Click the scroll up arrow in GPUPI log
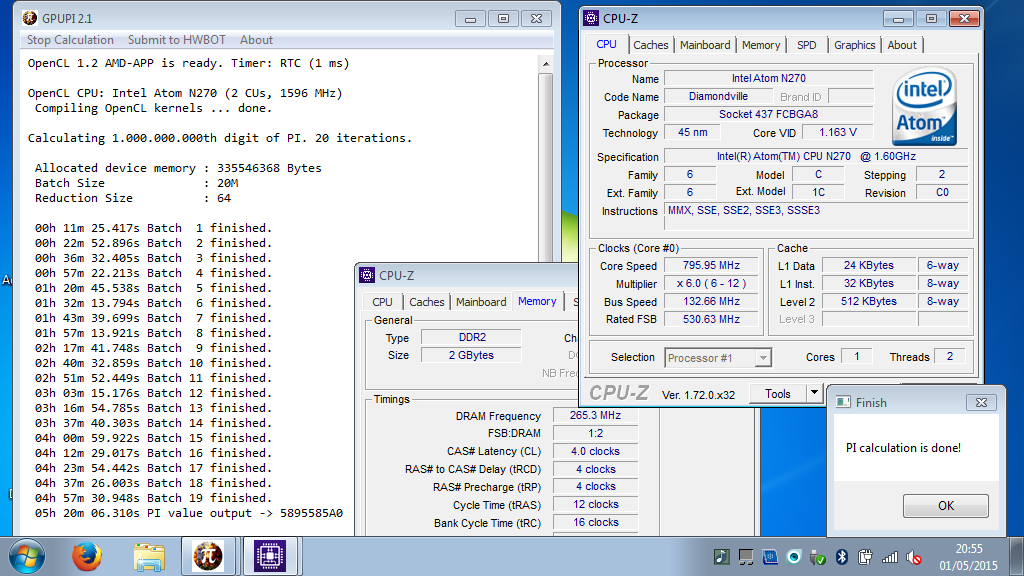Screen dimensions: 1024x576 (546, 64)
